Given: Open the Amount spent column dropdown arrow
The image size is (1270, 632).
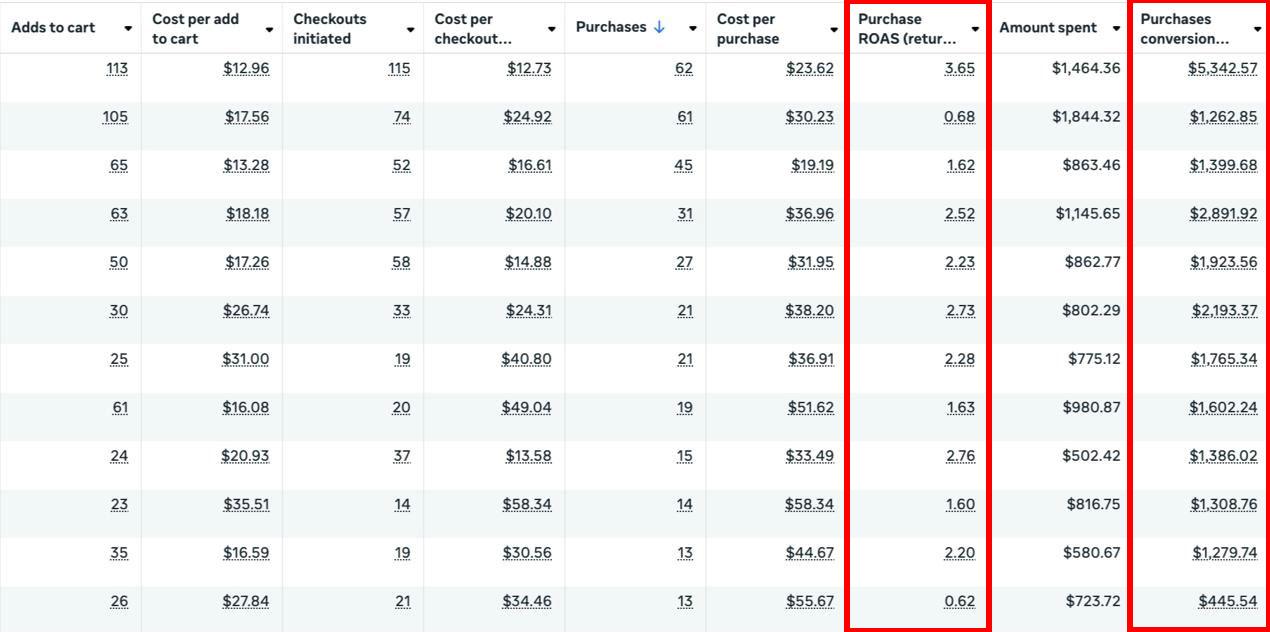Looking at the screenshot, I should [x=1116, y=29].
